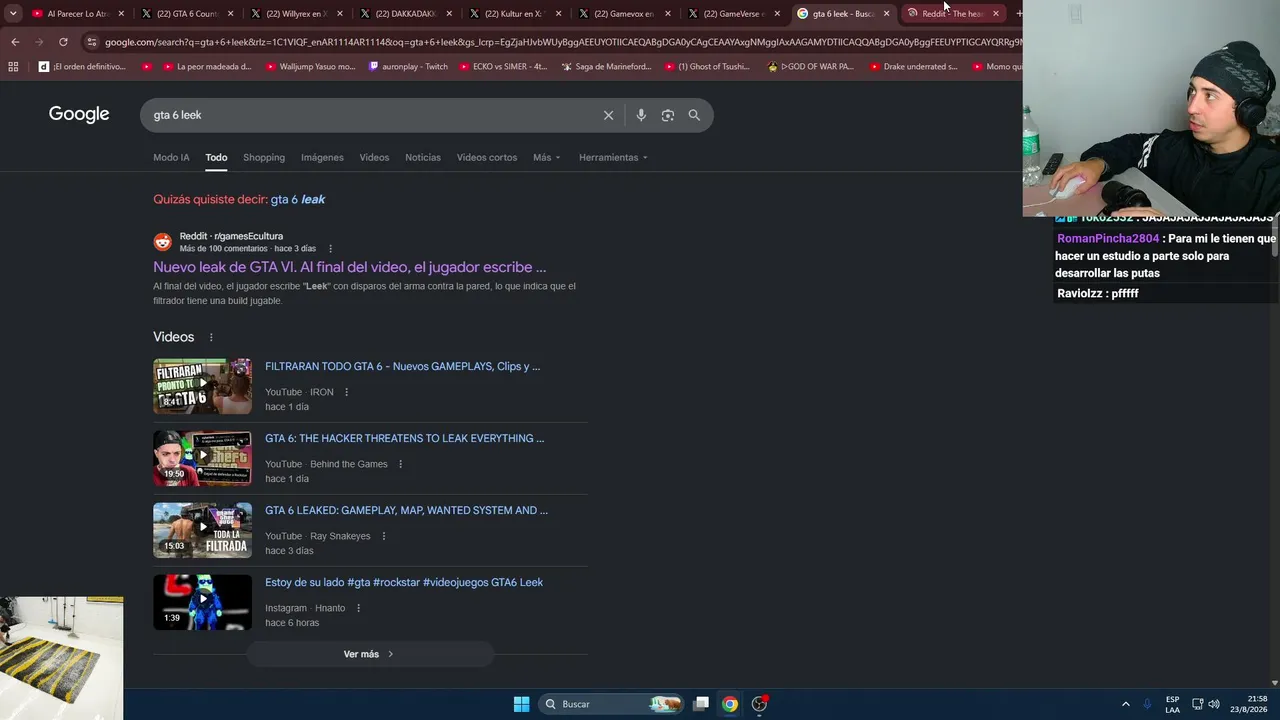Play the Behind the Games video thumbnail
Image resolution: width=1280 pixels, height=720 pixels.
pos(202,458)
